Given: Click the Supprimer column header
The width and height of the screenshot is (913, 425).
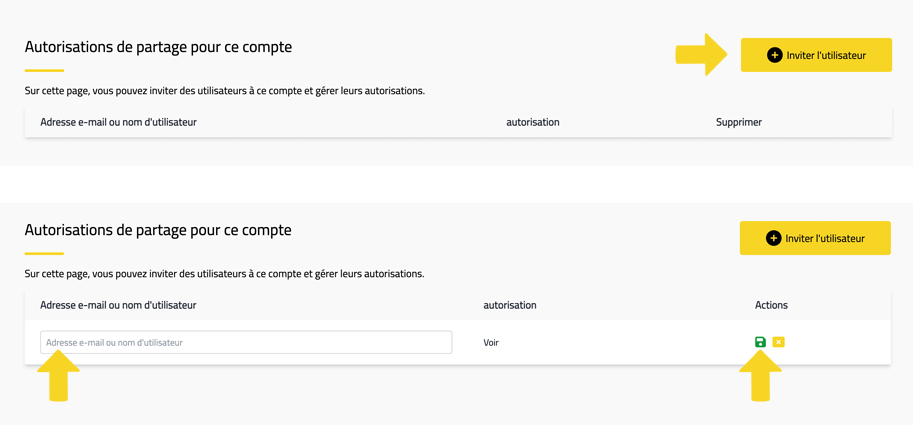Looking at the screenshot, I should (738, 122).
